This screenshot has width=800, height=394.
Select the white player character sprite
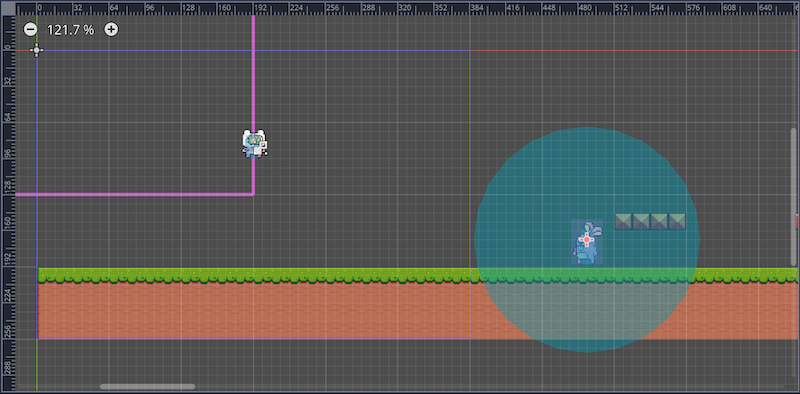pyautogui.click(x=254, y=143)
